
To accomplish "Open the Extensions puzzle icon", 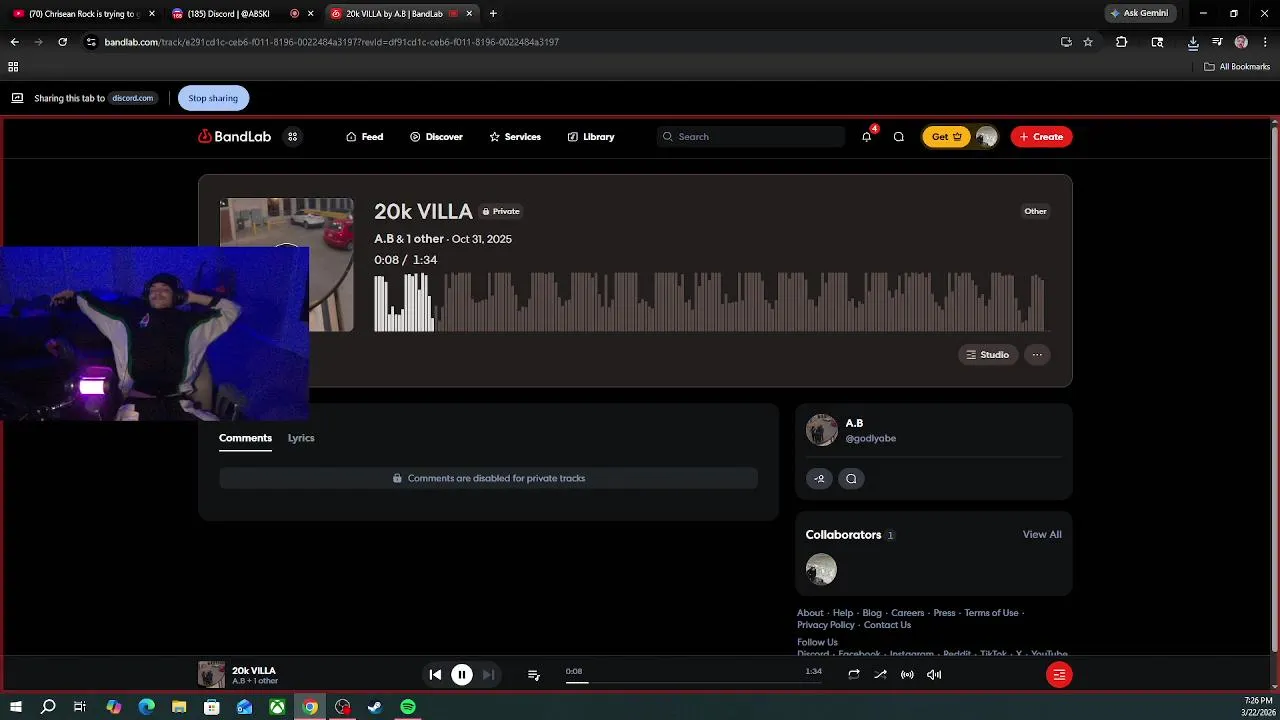I will click(x=1121, y=42).
